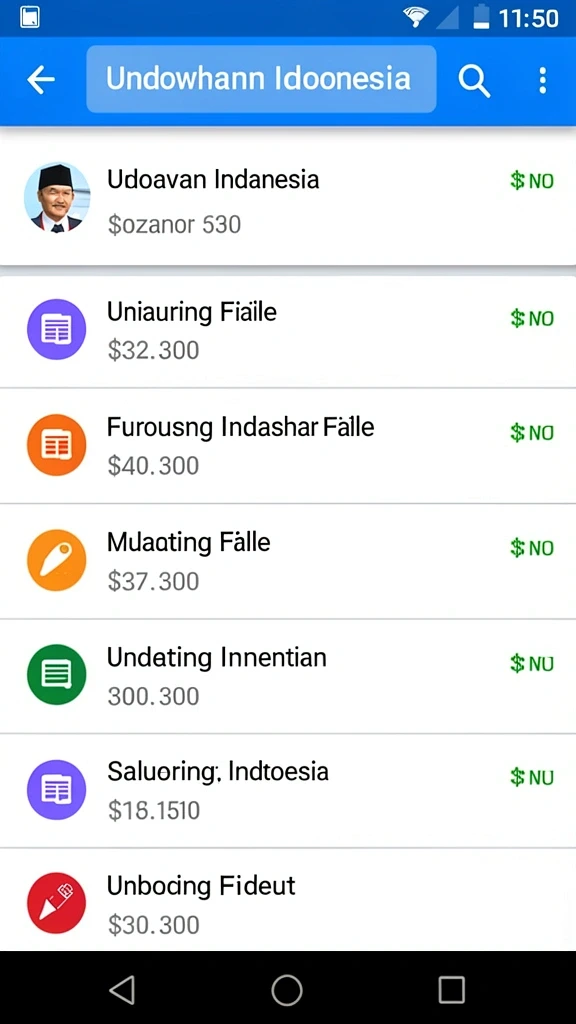Tap orange icon beside Furousng Indashar Falle
576x1024 pixels.
[57, 445]
